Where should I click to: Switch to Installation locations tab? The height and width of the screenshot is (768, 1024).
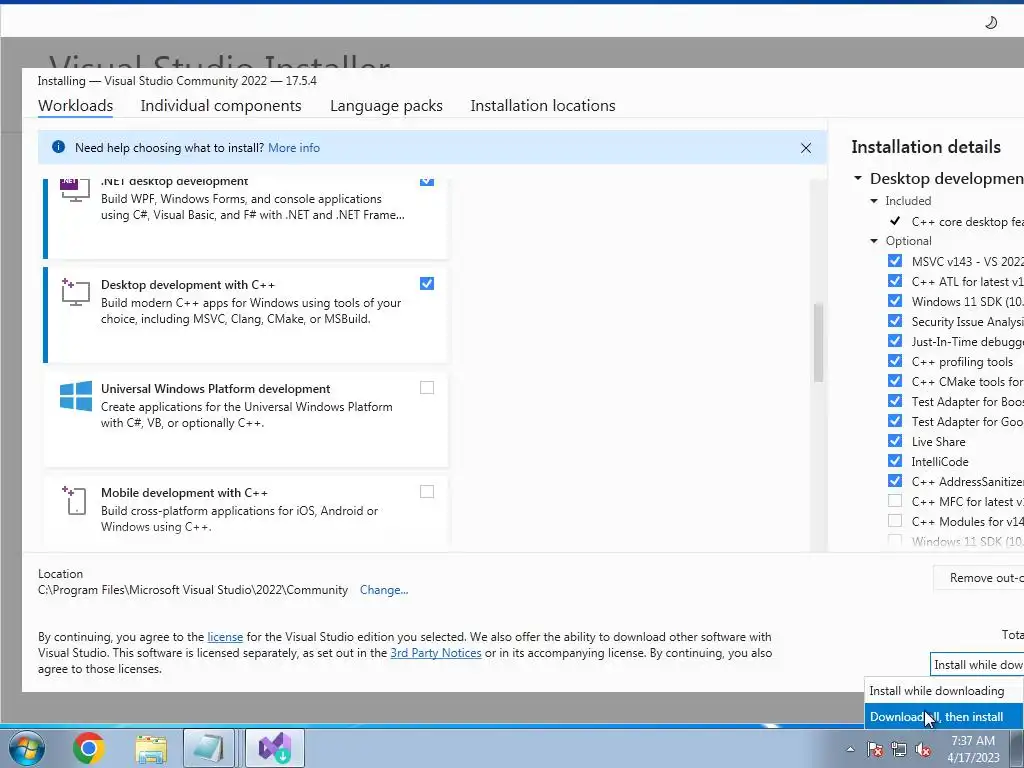[x=543, y=106]
